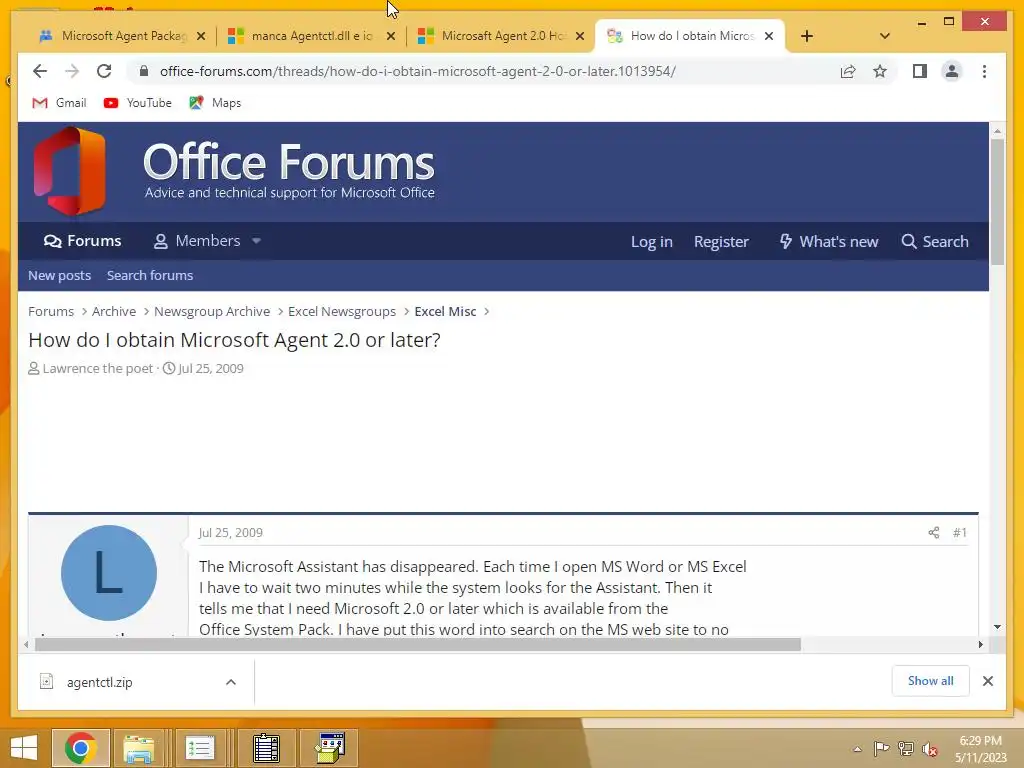Open forum Search
1024x768 pixels.
tap(935, 242)
